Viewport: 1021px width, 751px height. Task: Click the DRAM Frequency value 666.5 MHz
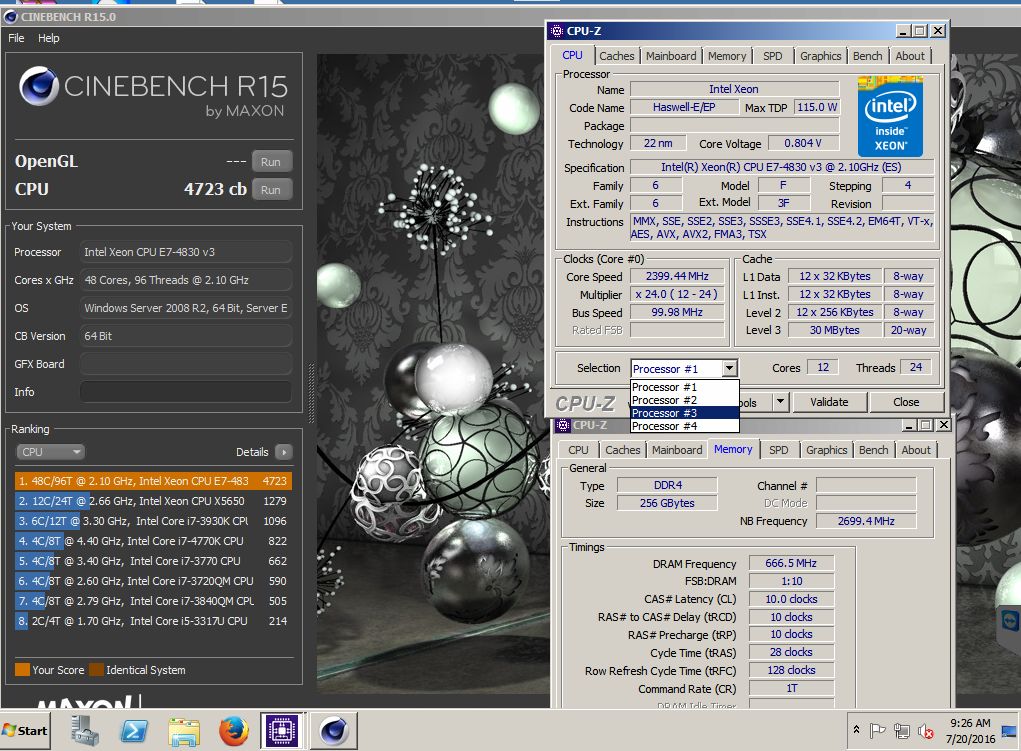point(791,563)
